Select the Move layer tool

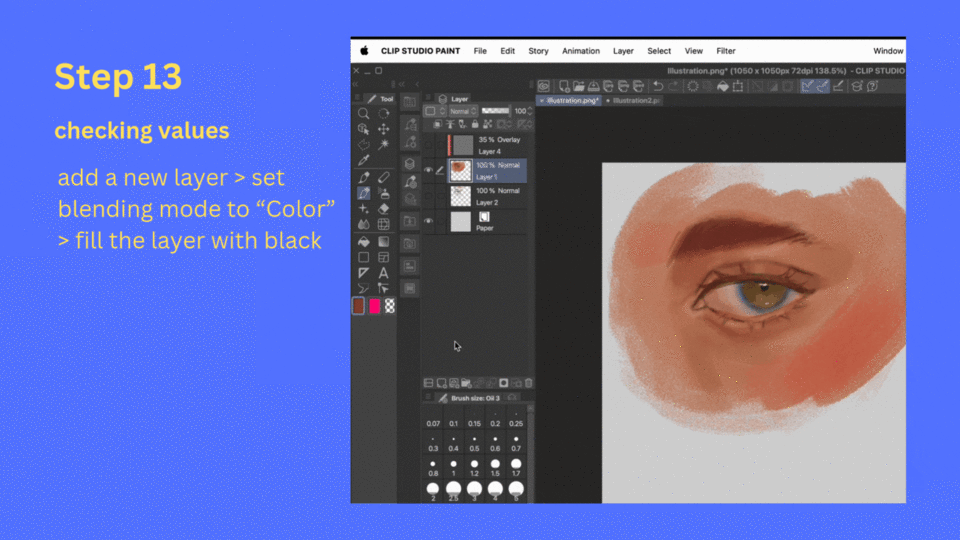384,129
